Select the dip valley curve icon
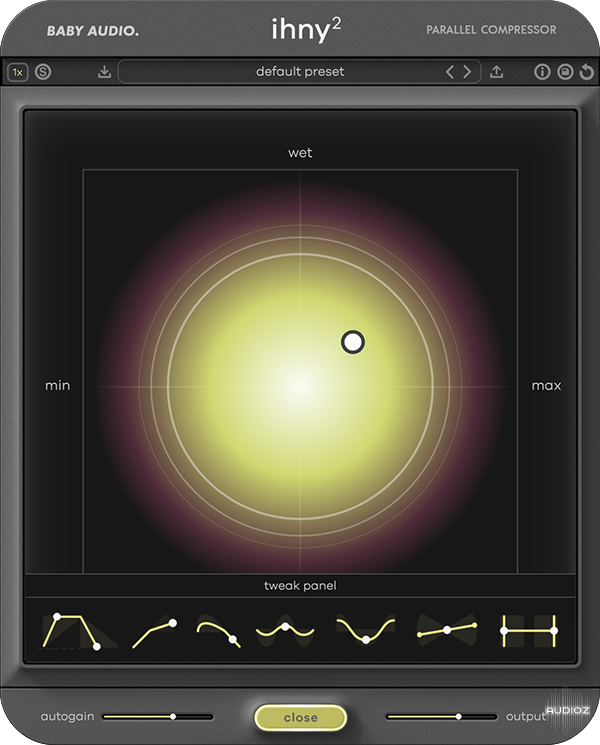Viewport: 600px width, 745px height. (365, 630)
